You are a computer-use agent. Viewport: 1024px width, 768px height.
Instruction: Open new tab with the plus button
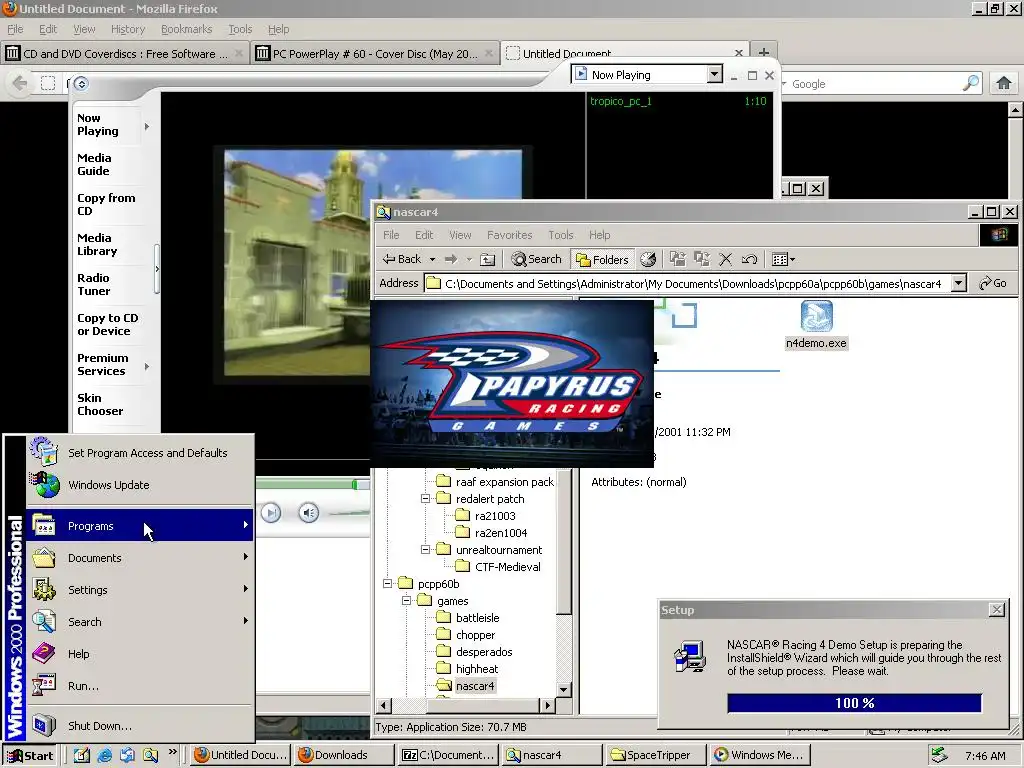click(763, 52)
